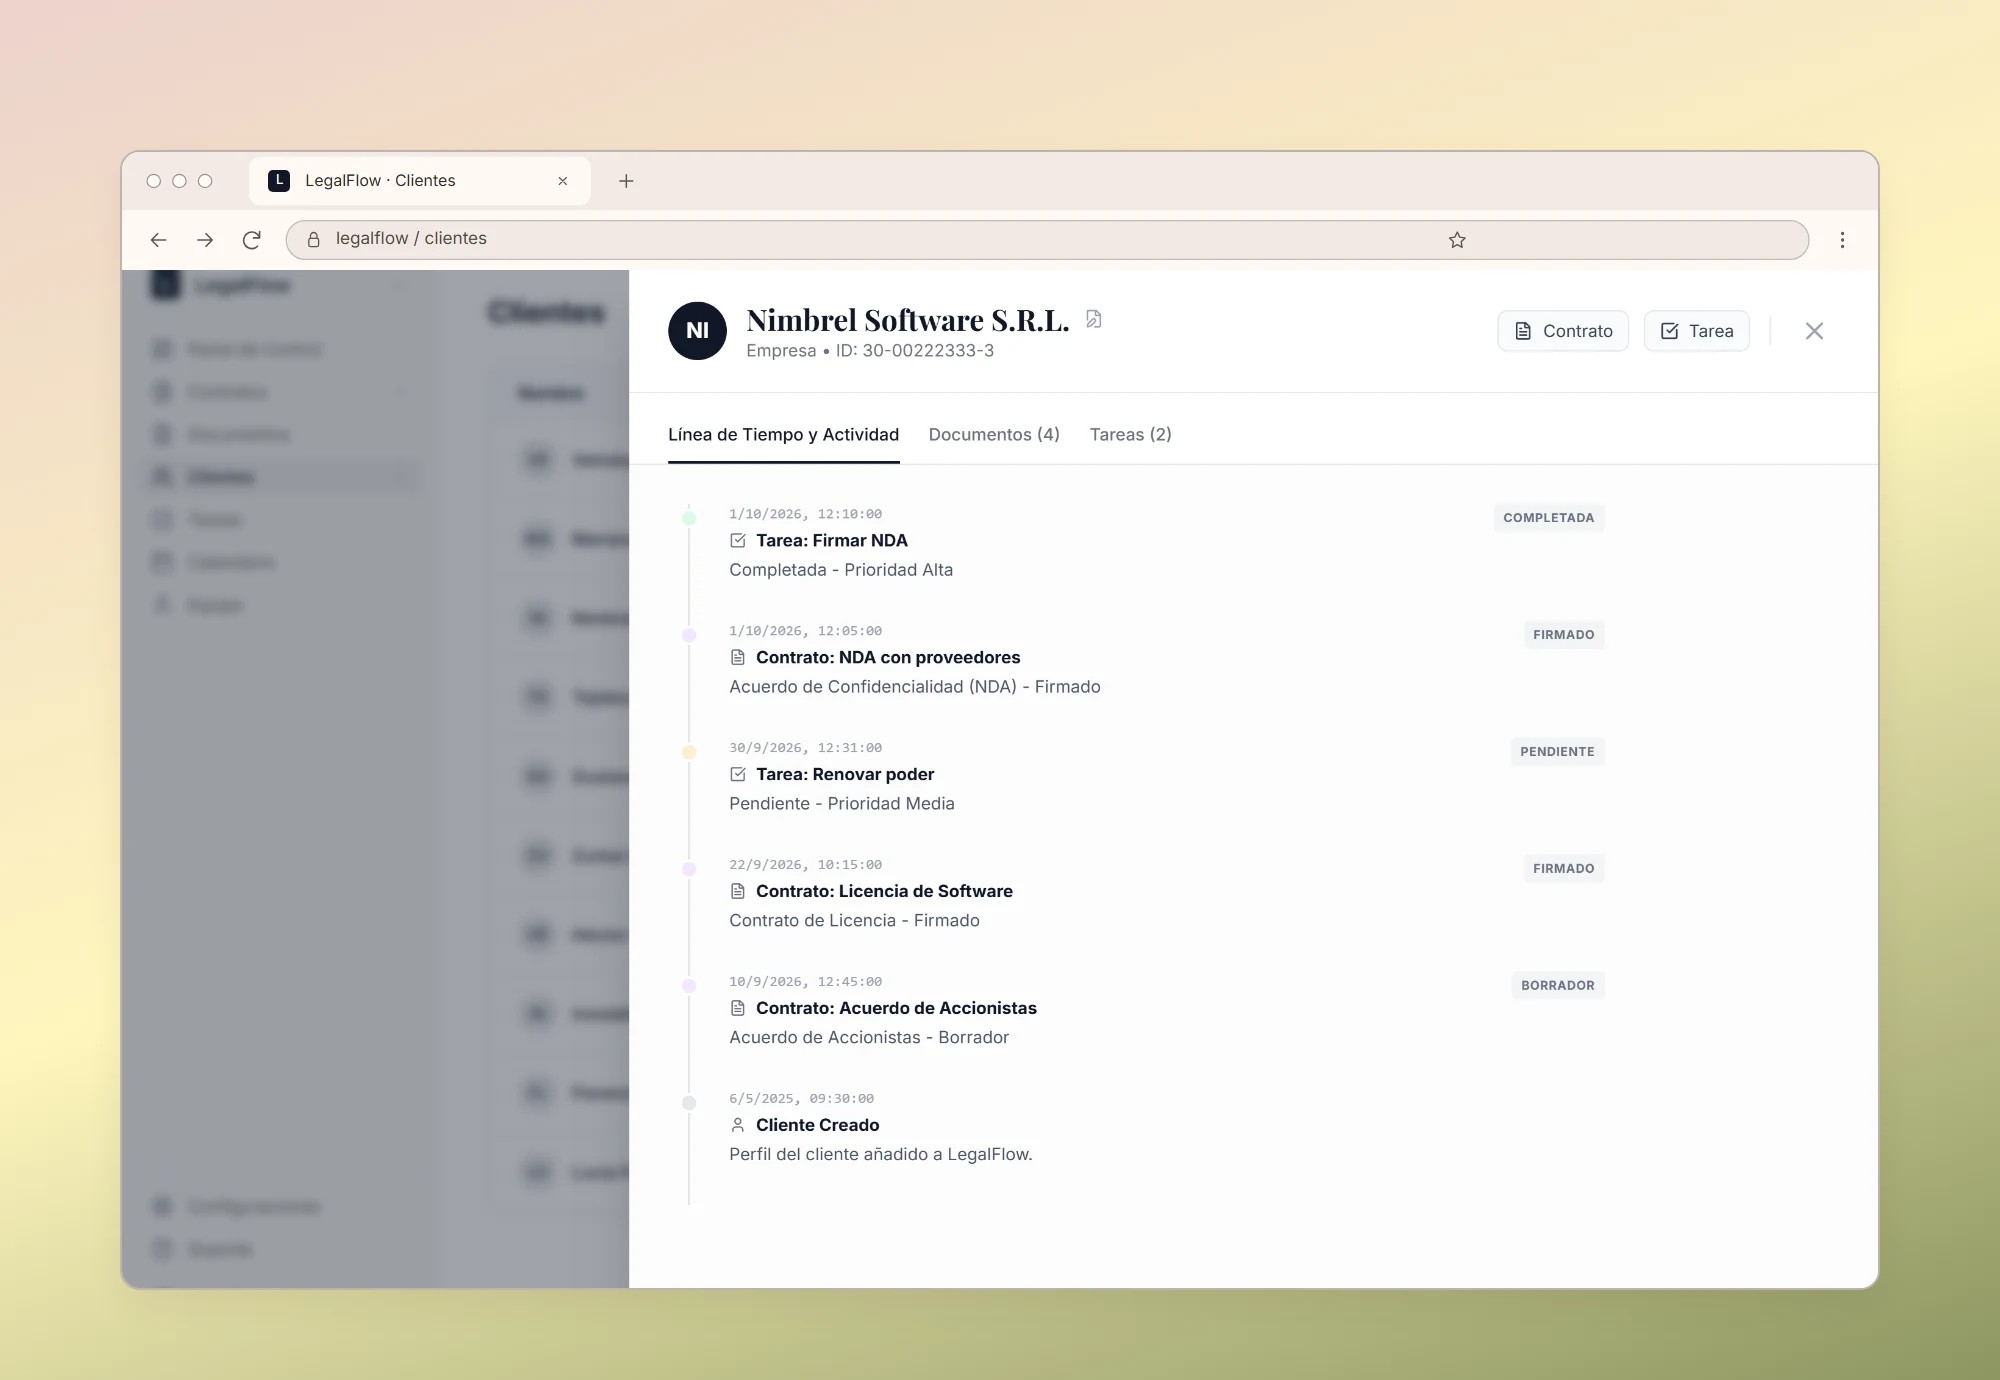The image size is (2000, 1380).
Task: Click the document icon beside Contrato: NDA con proveedores
Action: (738, 658)
